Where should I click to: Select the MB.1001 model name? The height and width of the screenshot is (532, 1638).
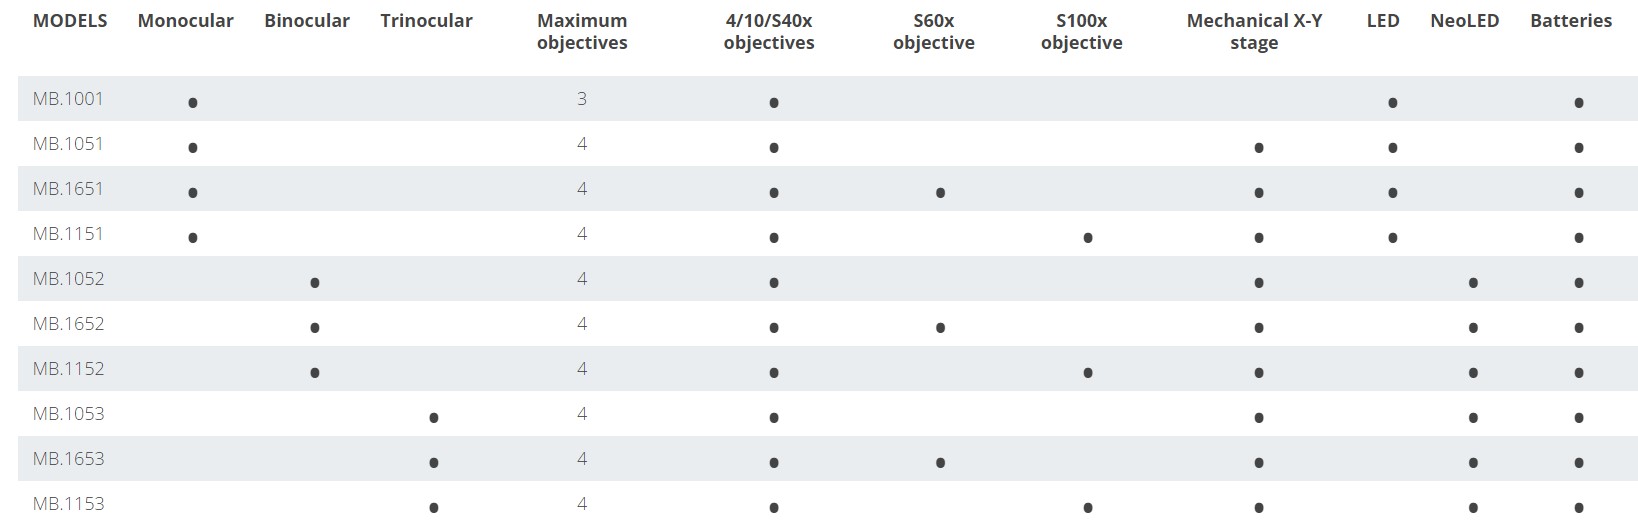click(68, 98)
